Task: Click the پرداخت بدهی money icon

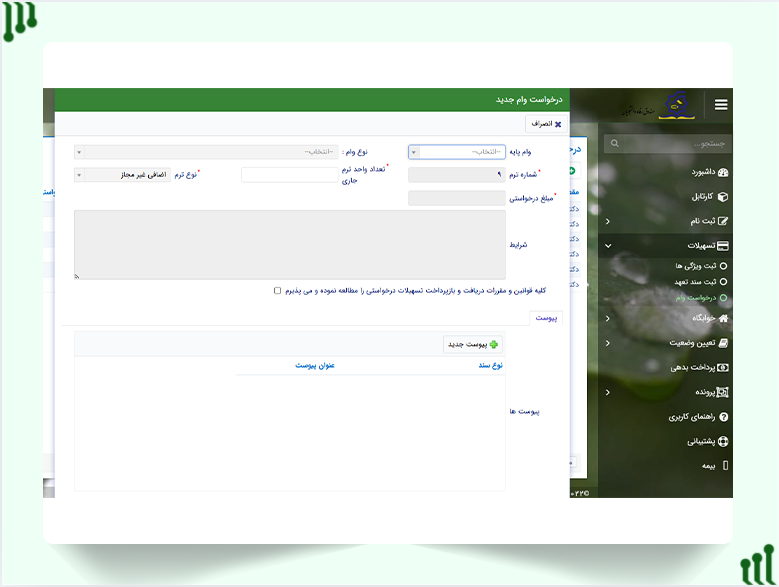Action: point(723,367)
